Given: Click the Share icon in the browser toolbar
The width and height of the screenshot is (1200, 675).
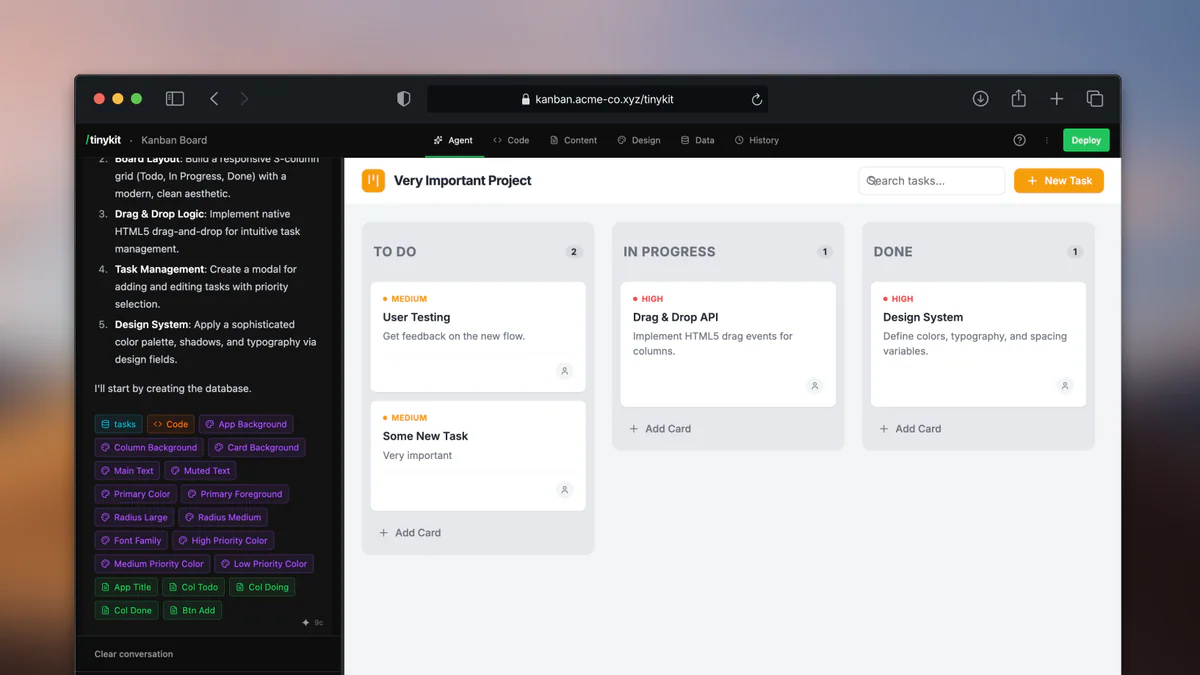Looking at the screenshot, I should [1018, 98].
